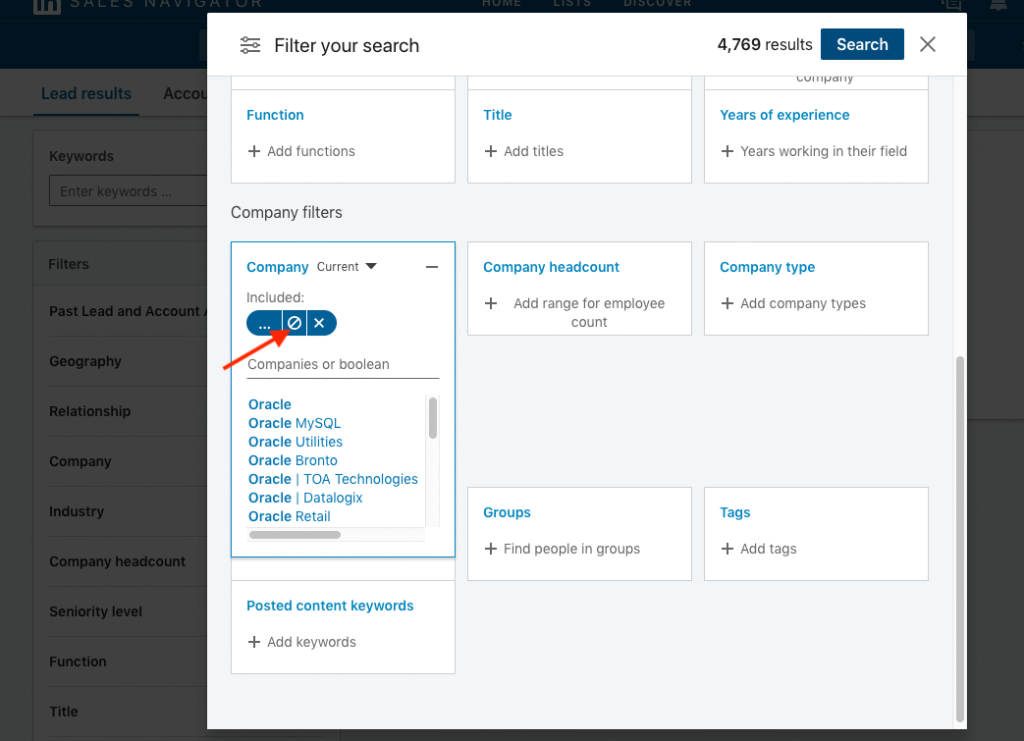
Task: Remove the included company pill with X
Action: (319, 323)
